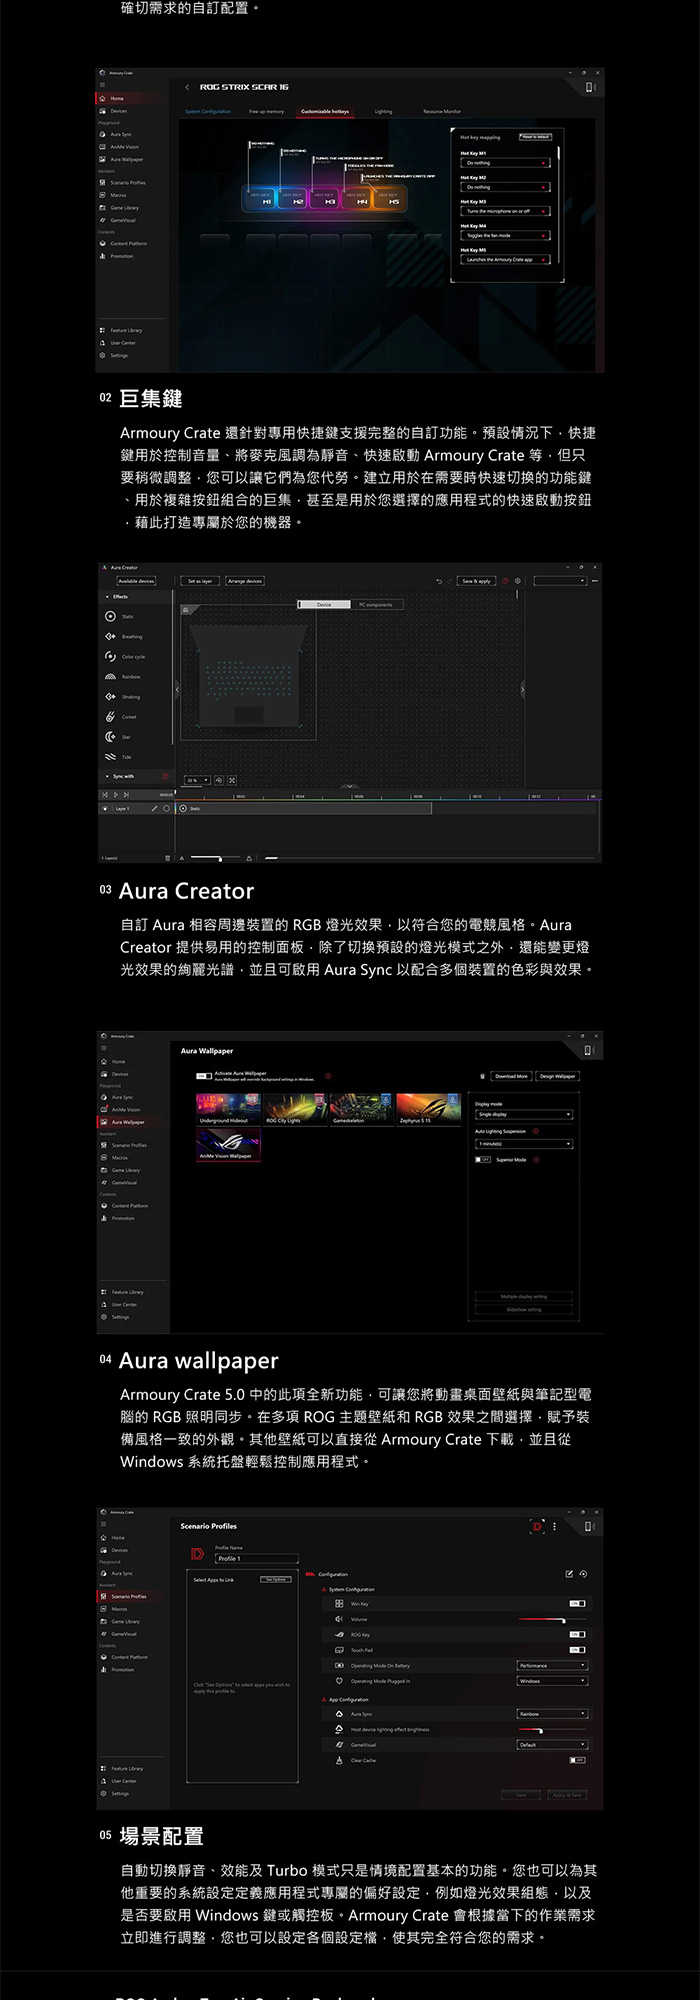
Task: Open Aura Creator settings gear icon
Action: (x=517, y=581)
